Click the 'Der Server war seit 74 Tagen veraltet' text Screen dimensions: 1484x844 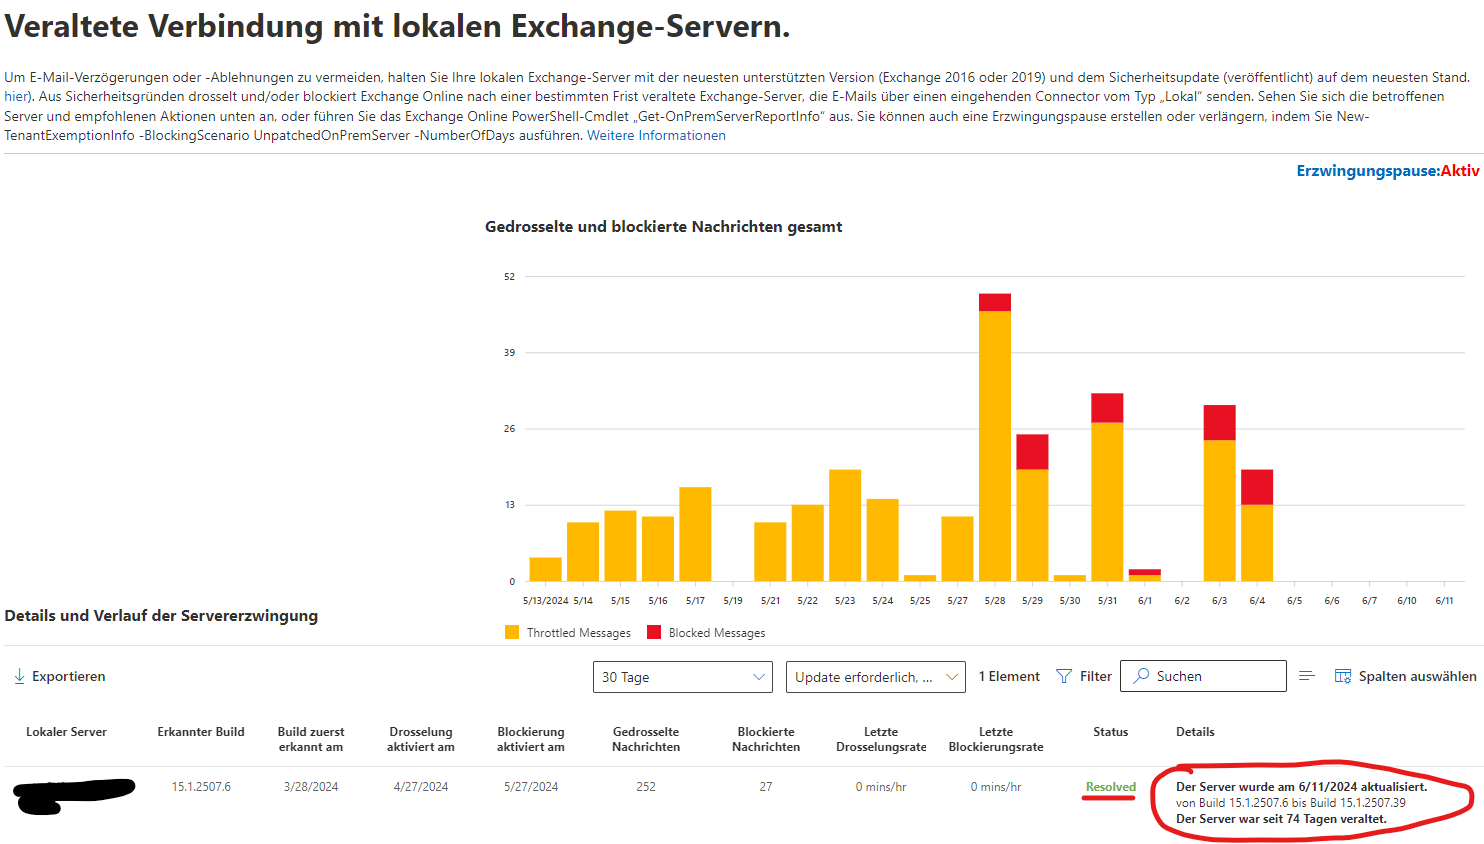(x=1282, y=819)
